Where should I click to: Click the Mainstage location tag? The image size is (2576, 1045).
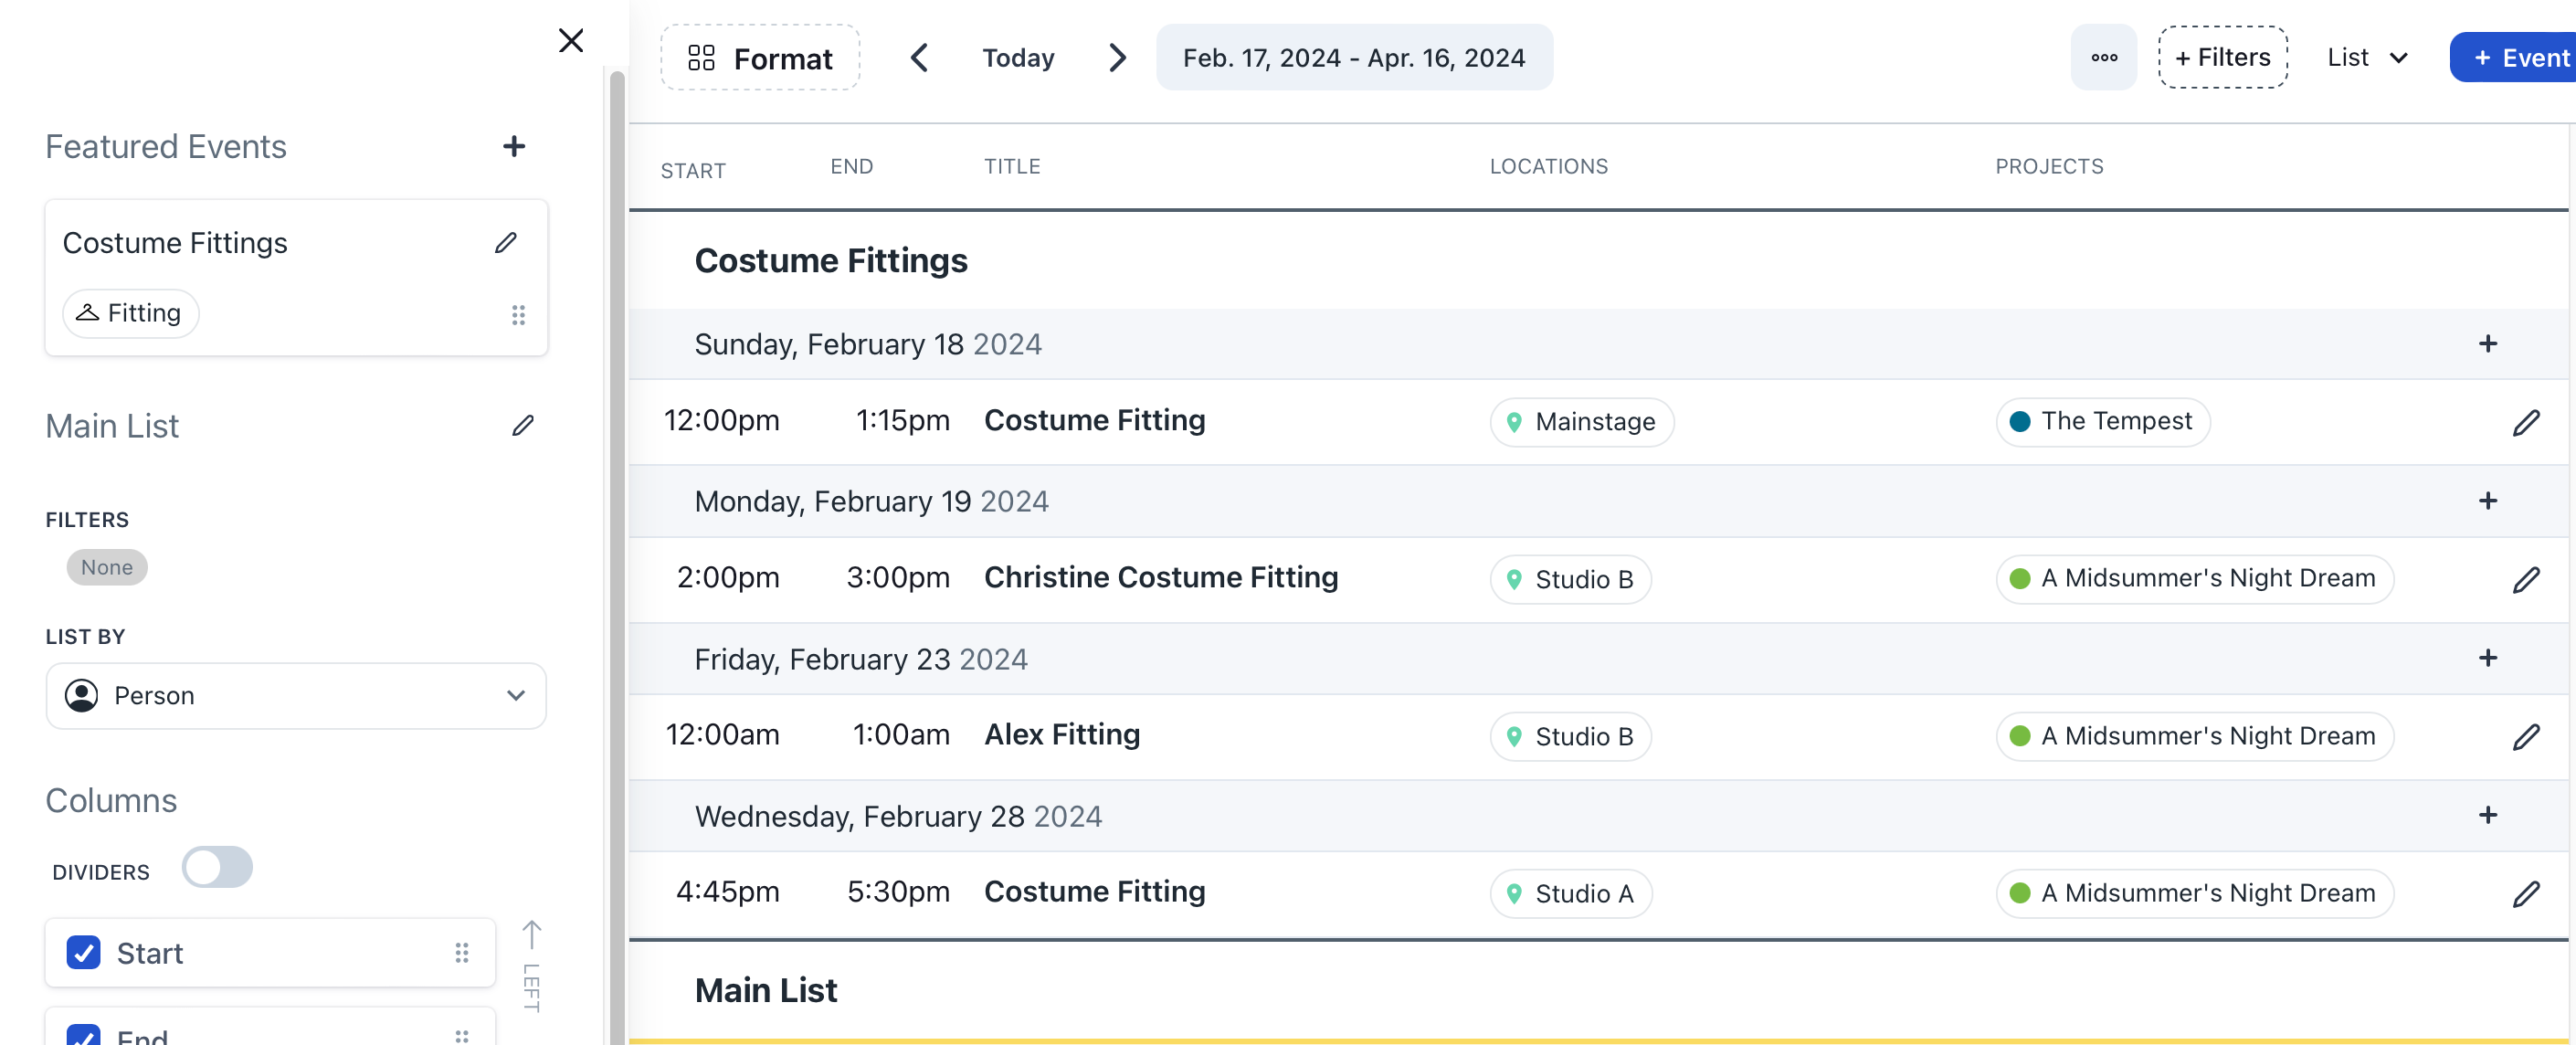(1581, 422)
